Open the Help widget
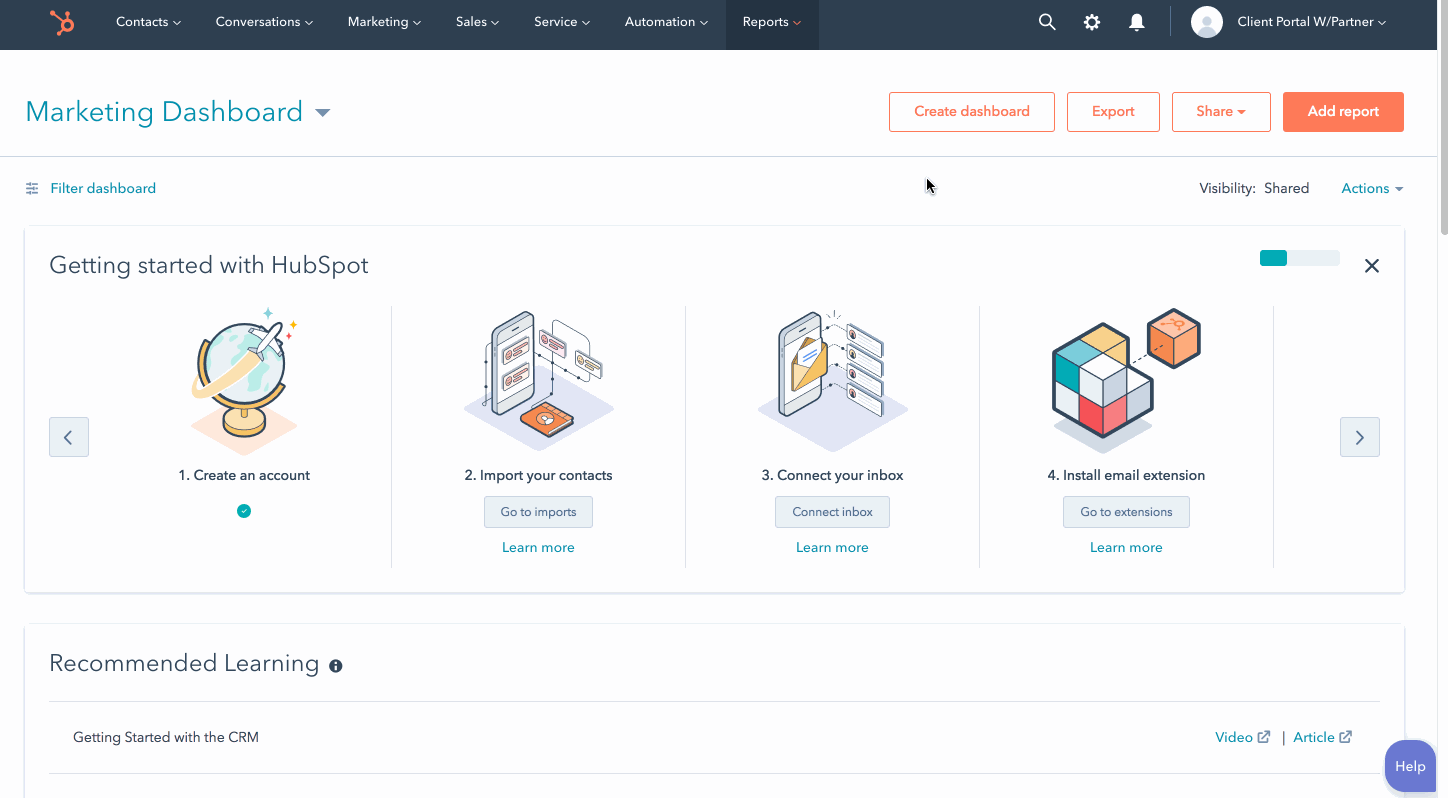This screenshot has width=1448, height=798. click(1410, 766)
